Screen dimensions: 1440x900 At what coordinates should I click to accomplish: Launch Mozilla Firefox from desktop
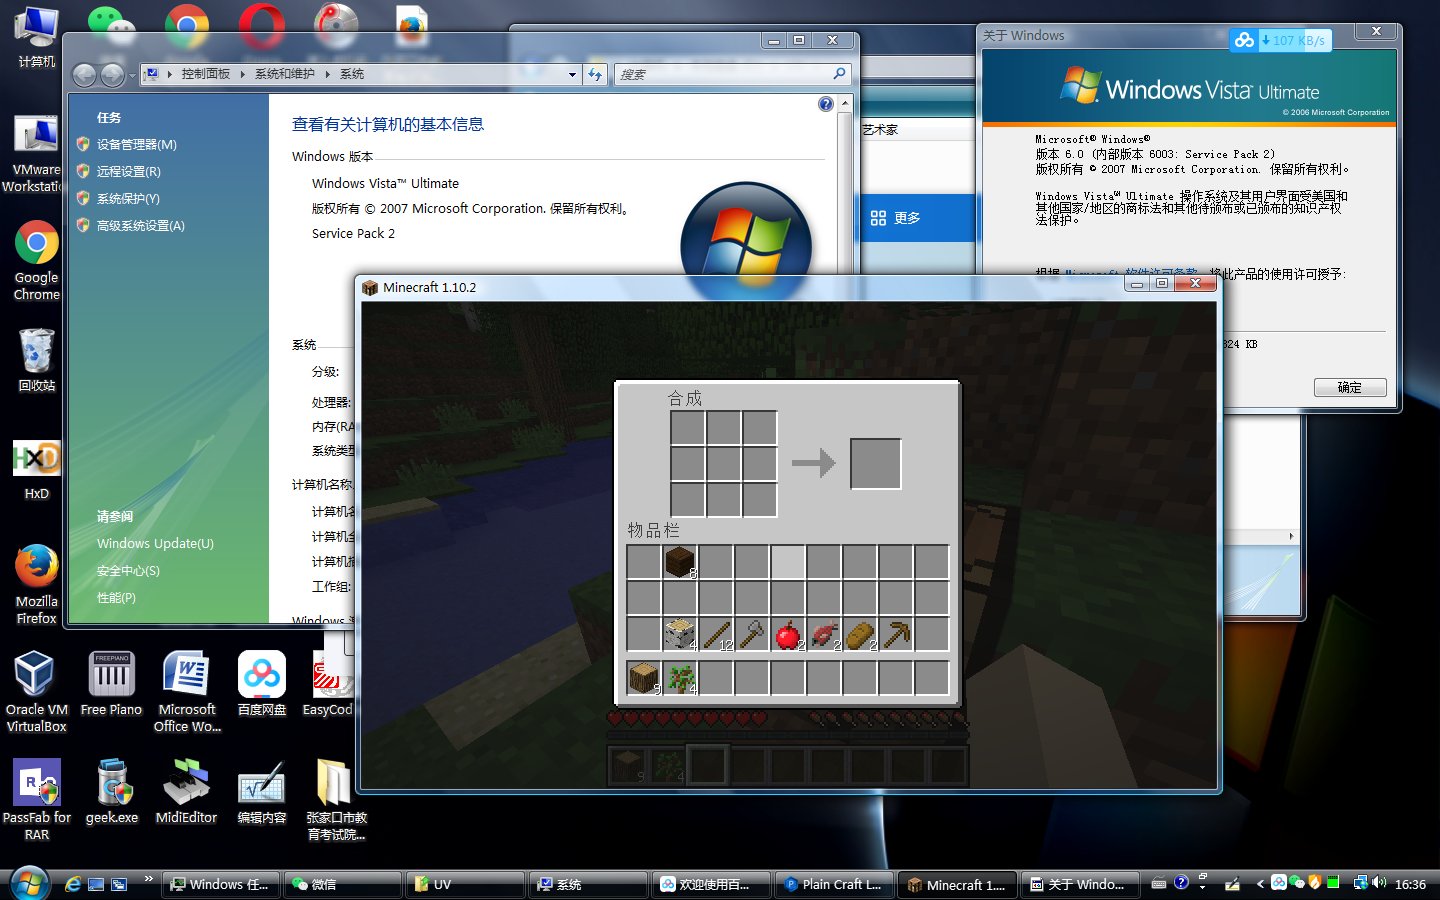tap(36, 584)
